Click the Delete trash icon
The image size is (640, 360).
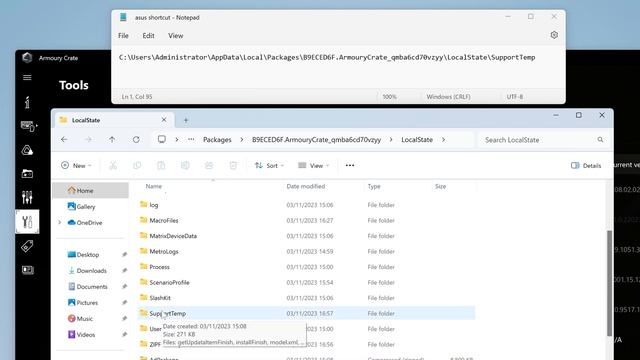tap(233, 165)
